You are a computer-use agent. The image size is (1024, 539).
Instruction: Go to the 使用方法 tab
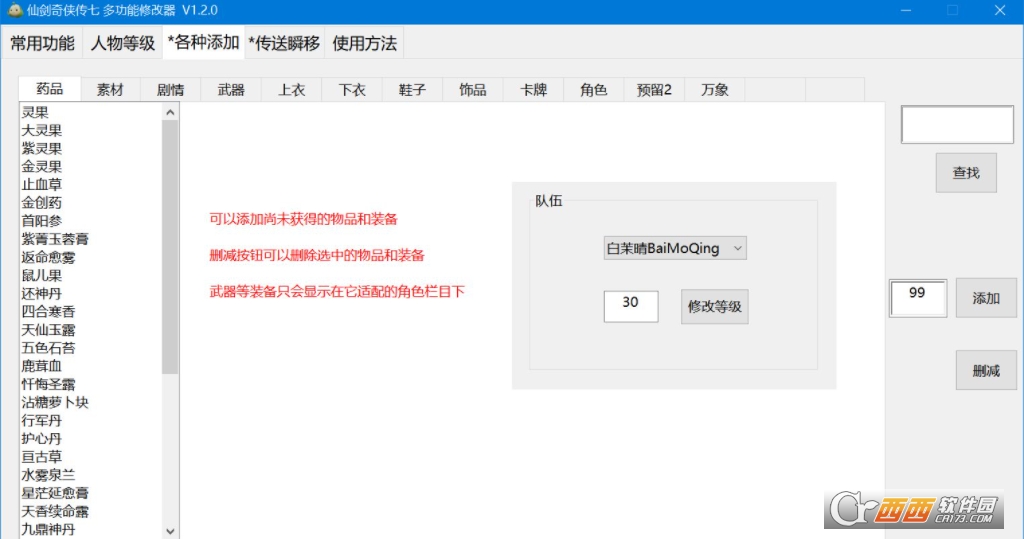coord(364,43)
